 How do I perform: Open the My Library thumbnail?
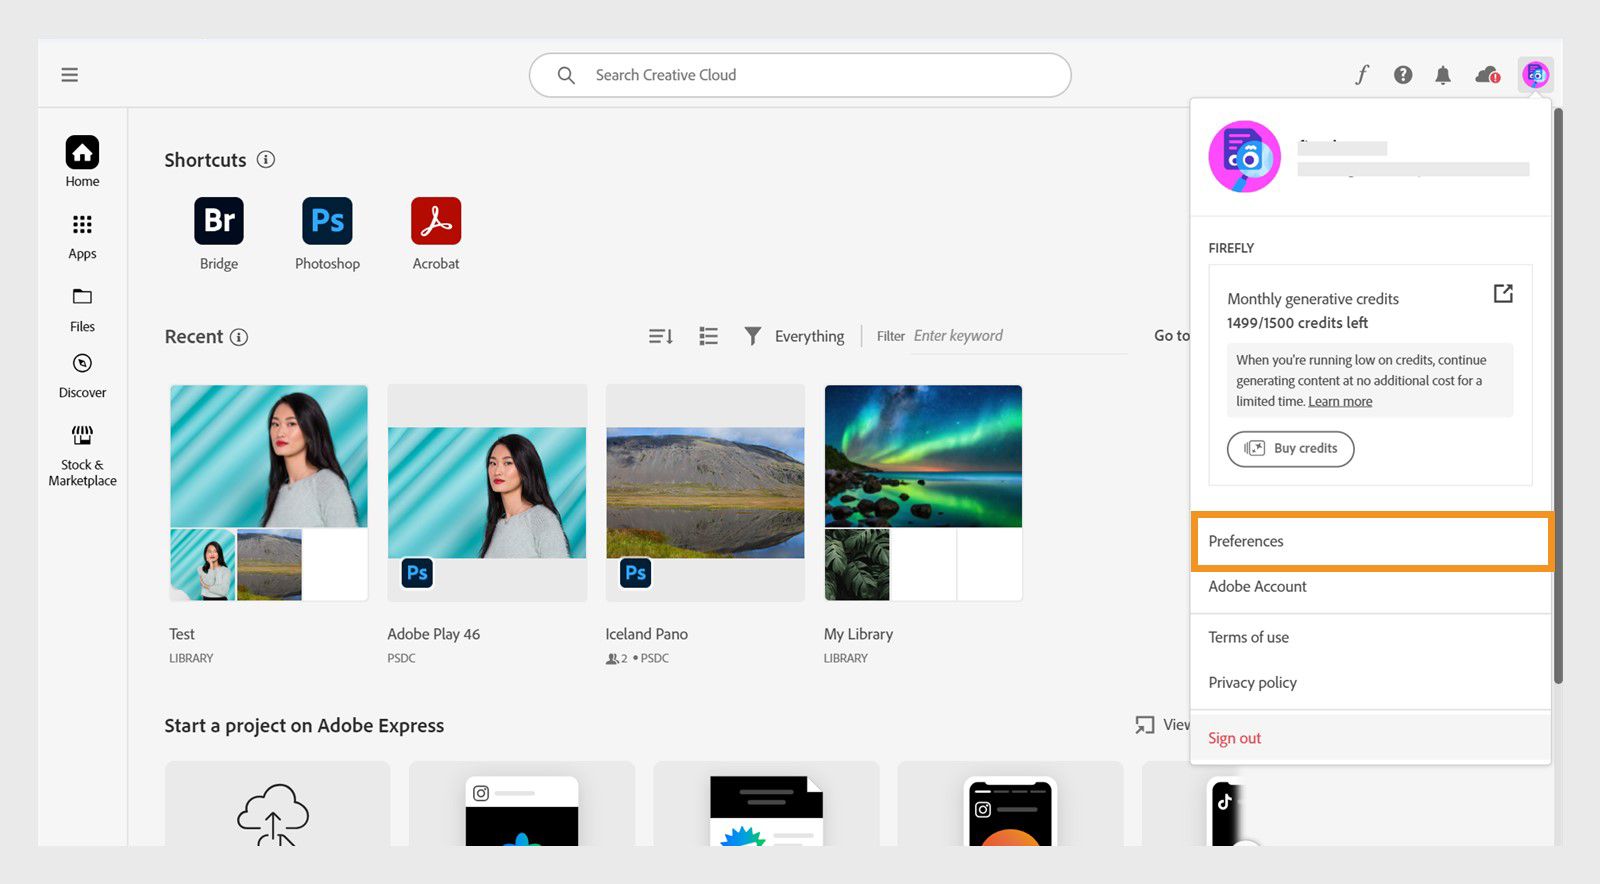(923, 493)
